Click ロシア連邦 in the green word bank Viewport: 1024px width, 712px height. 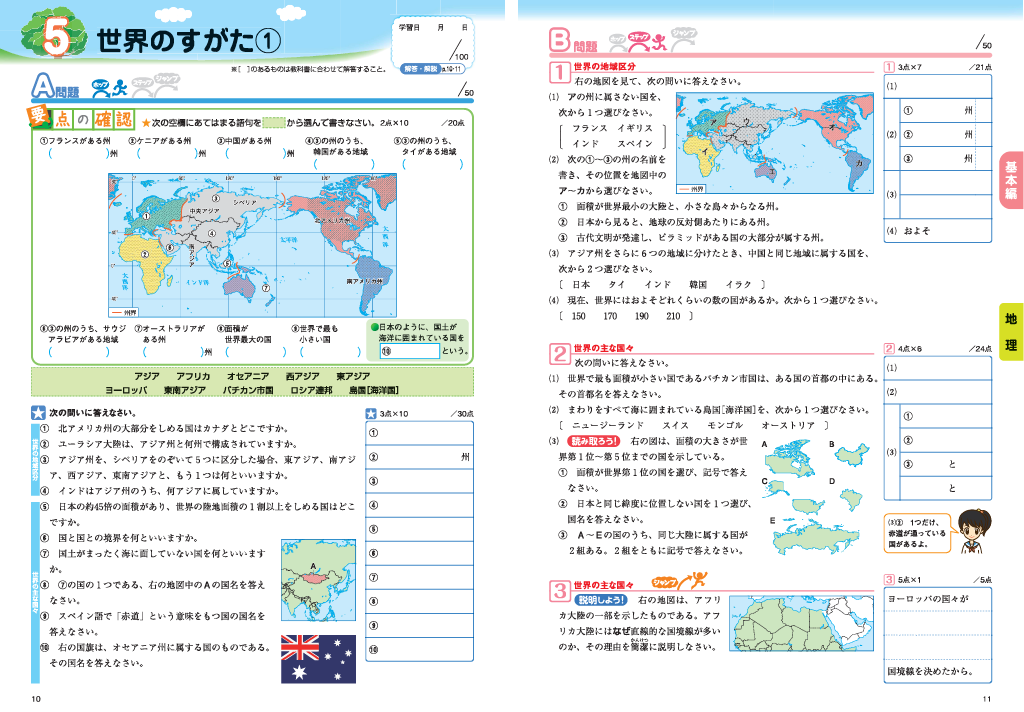tap(312, 390)
